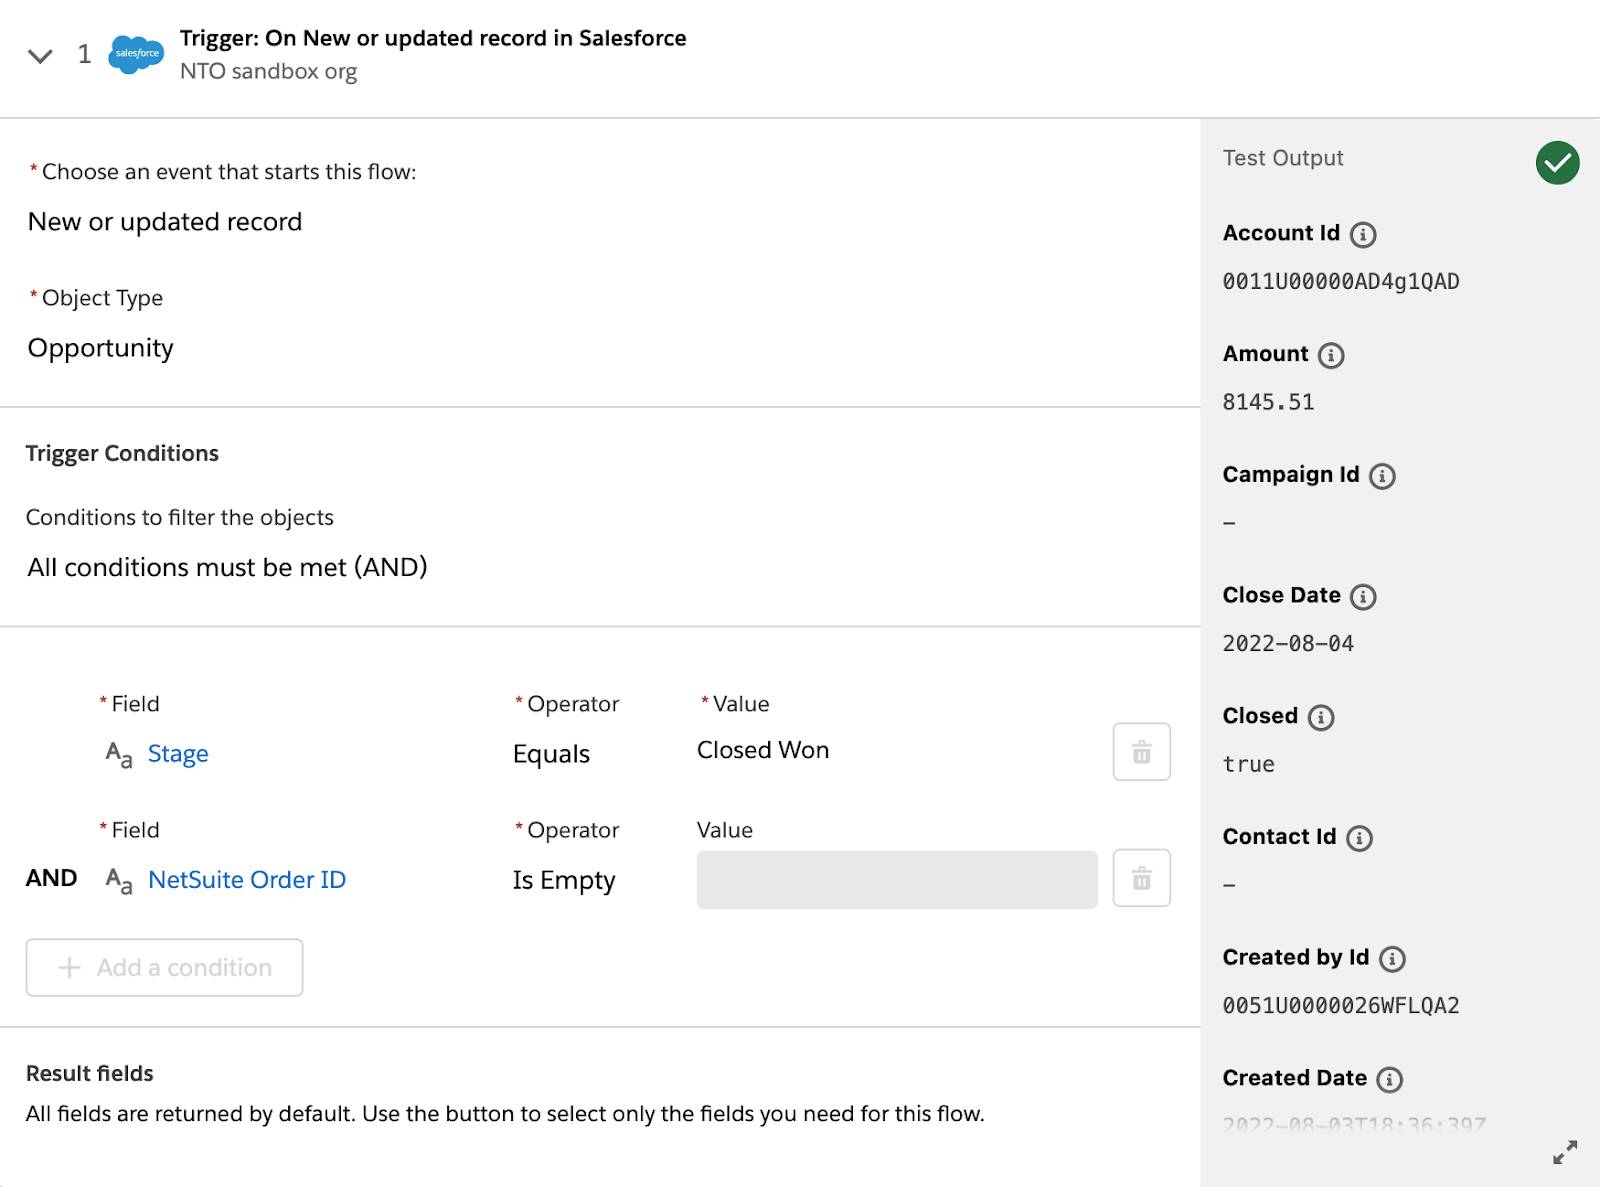The image size is (1600, 1187).
Task: Click the AND connector label
Action: point(51,878)
